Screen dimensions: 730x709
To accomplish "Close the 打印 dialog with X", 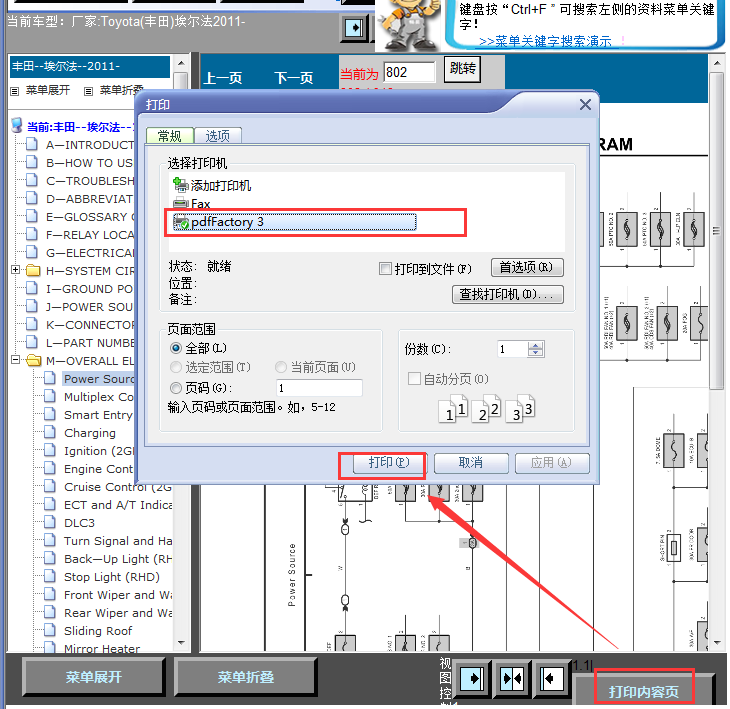I will (585, 105).
